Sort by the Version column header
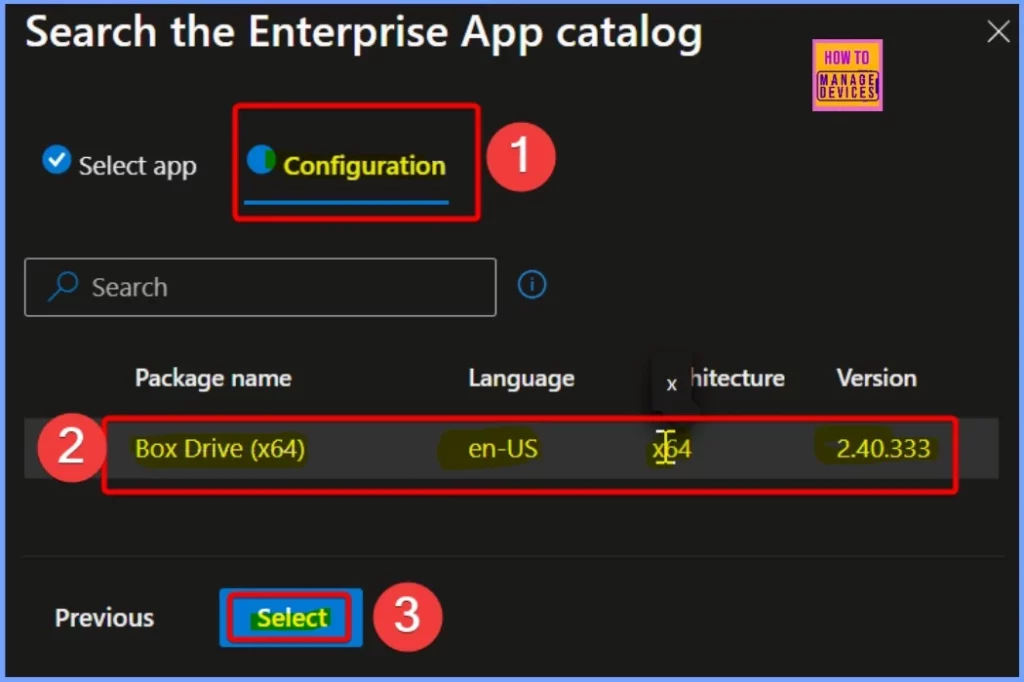The width and height of the screenshot is (1024, 682). coord(876,378)
